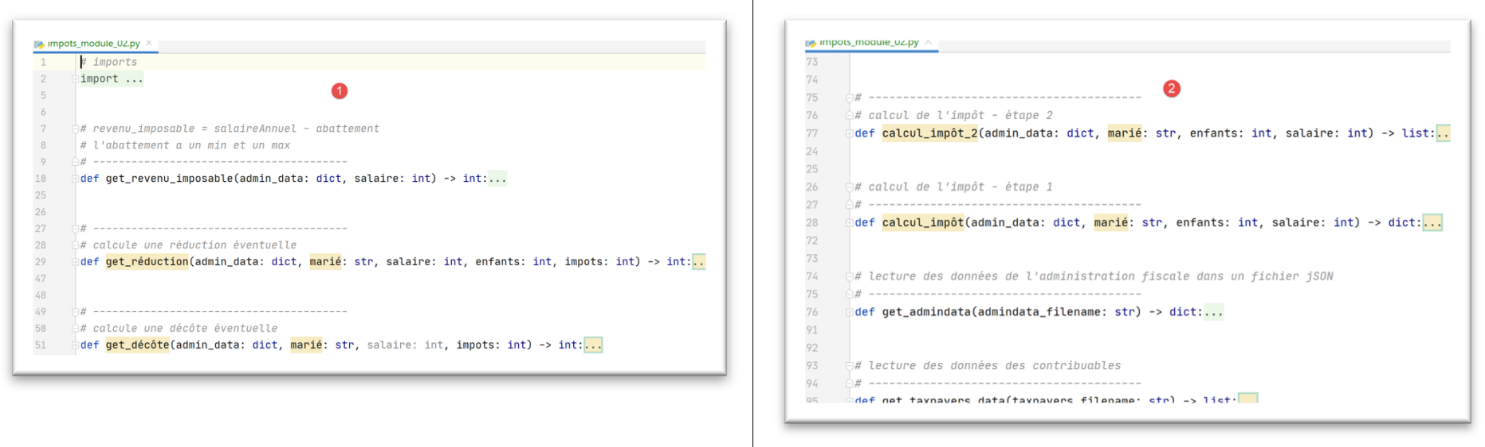This screenshot has width=1485, height=447.
Task: Close the impots_module_02.py tab in right editor
Action: 929,42
